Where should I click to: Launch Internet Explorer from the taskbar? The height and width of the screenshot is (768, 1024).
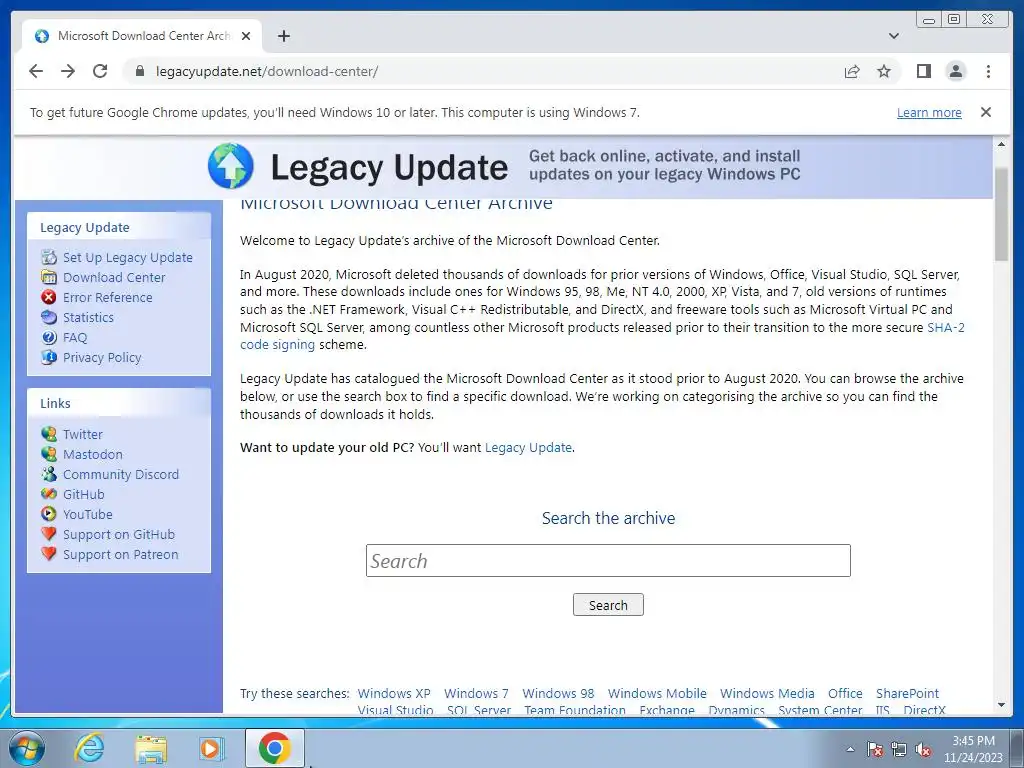[89, 748]
